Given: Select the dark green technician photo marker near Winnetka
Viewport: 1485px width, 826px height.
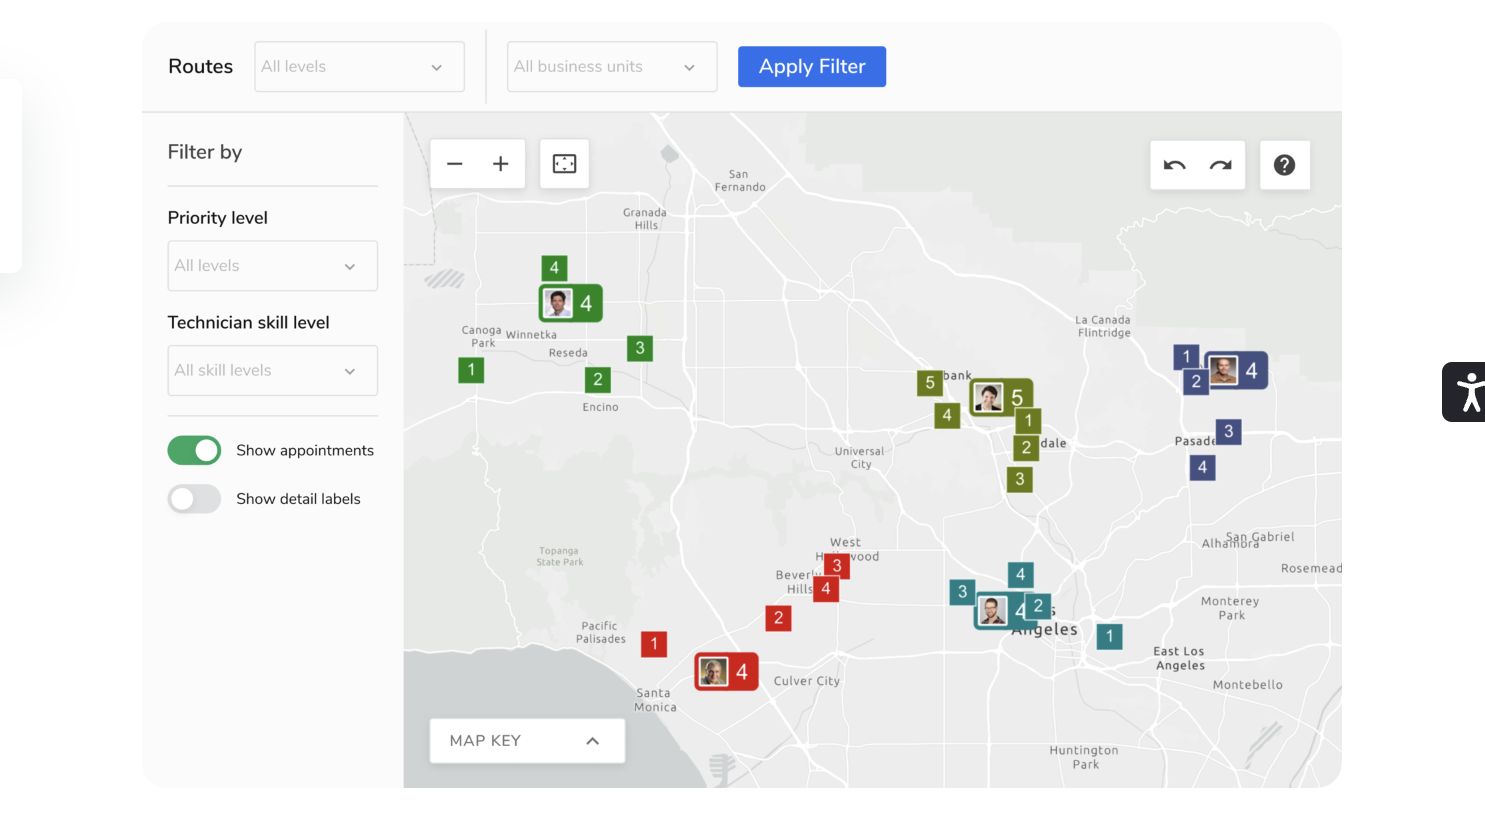Looking at the screenshot, I should point(571,303).
